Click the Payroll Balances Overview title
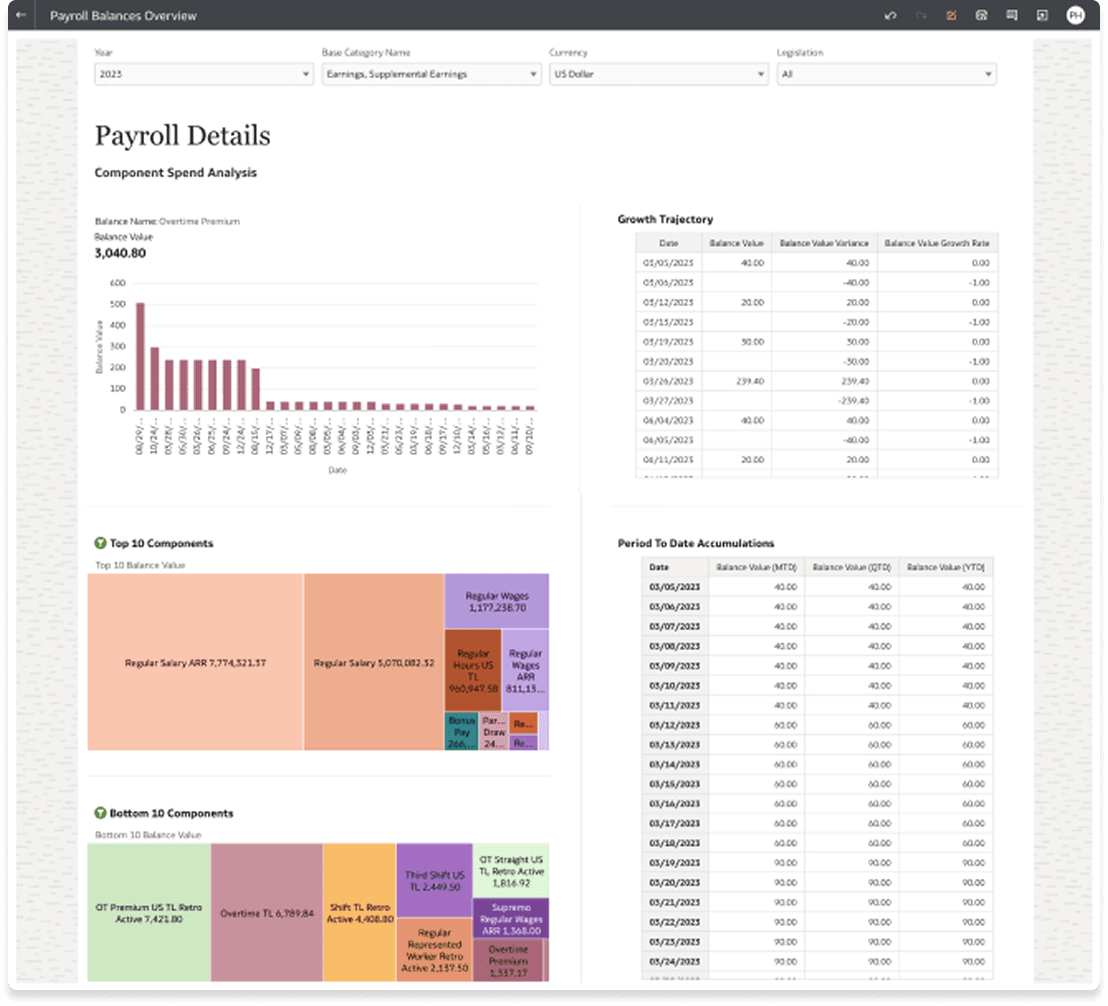Screen dimensions: 1108x1006 (x=123, y=16)
